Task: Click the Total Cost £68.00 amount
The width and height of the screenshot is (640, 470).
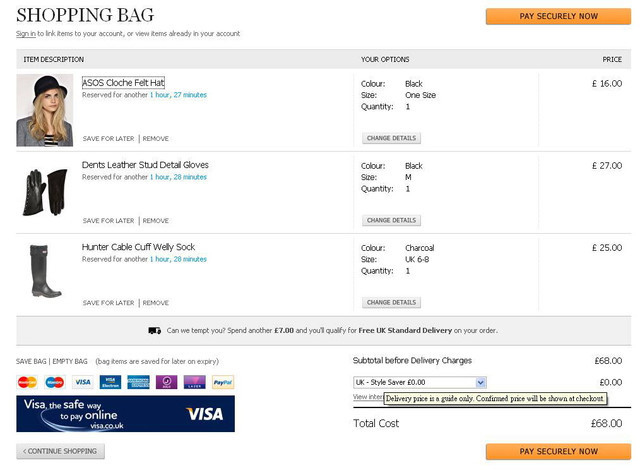Action: coord(607,423)
